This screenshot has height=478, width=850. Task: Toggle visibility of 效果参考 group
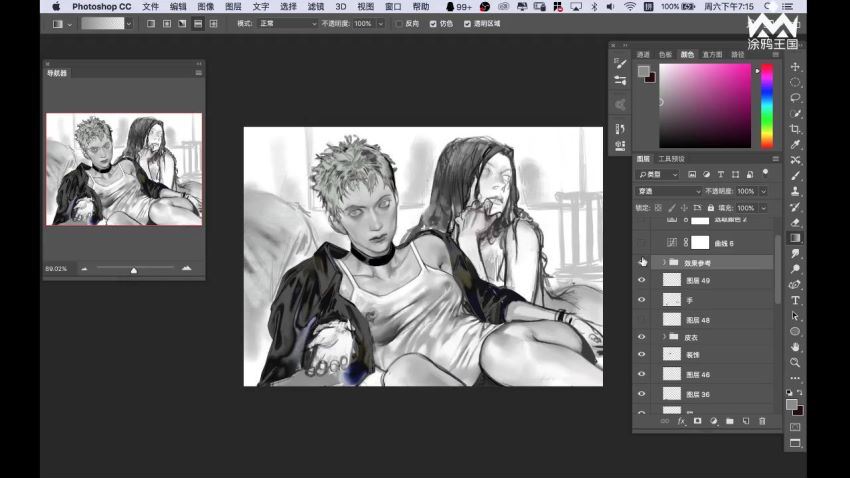[642, 262]
